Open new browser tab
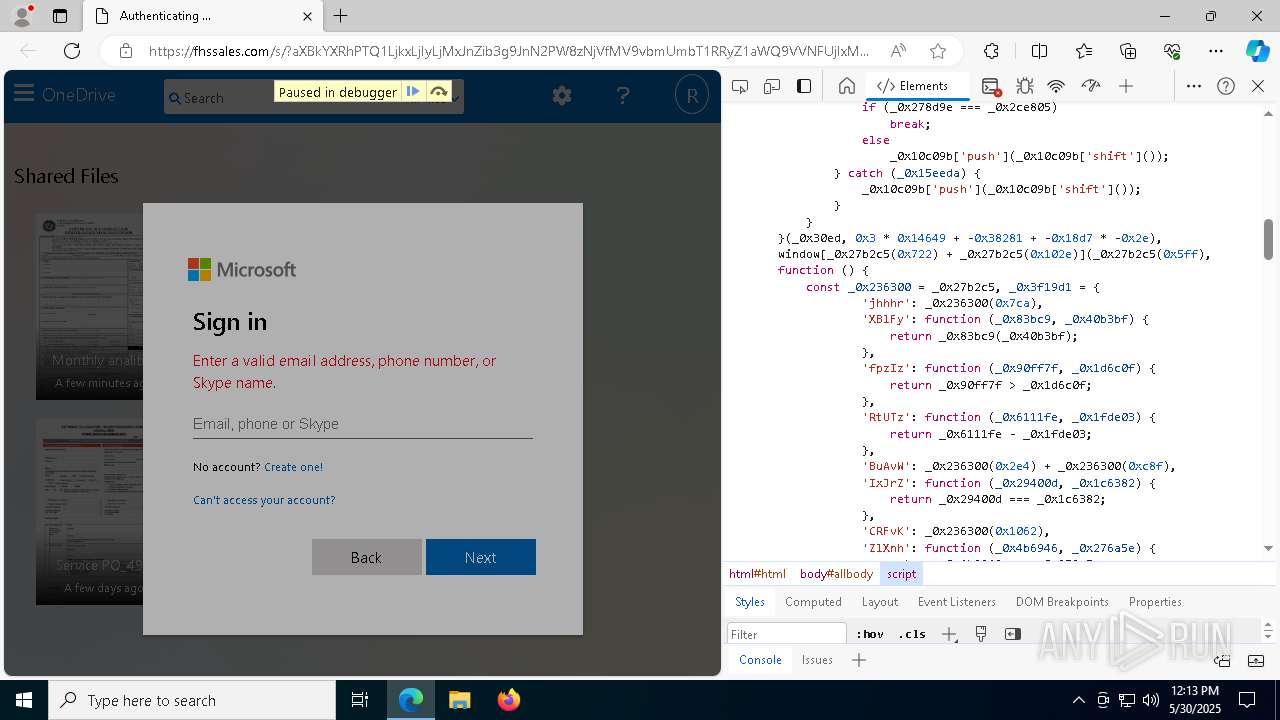Image resolution: width=1280 pixels, height=720 pixels. [x=340, y=16]
